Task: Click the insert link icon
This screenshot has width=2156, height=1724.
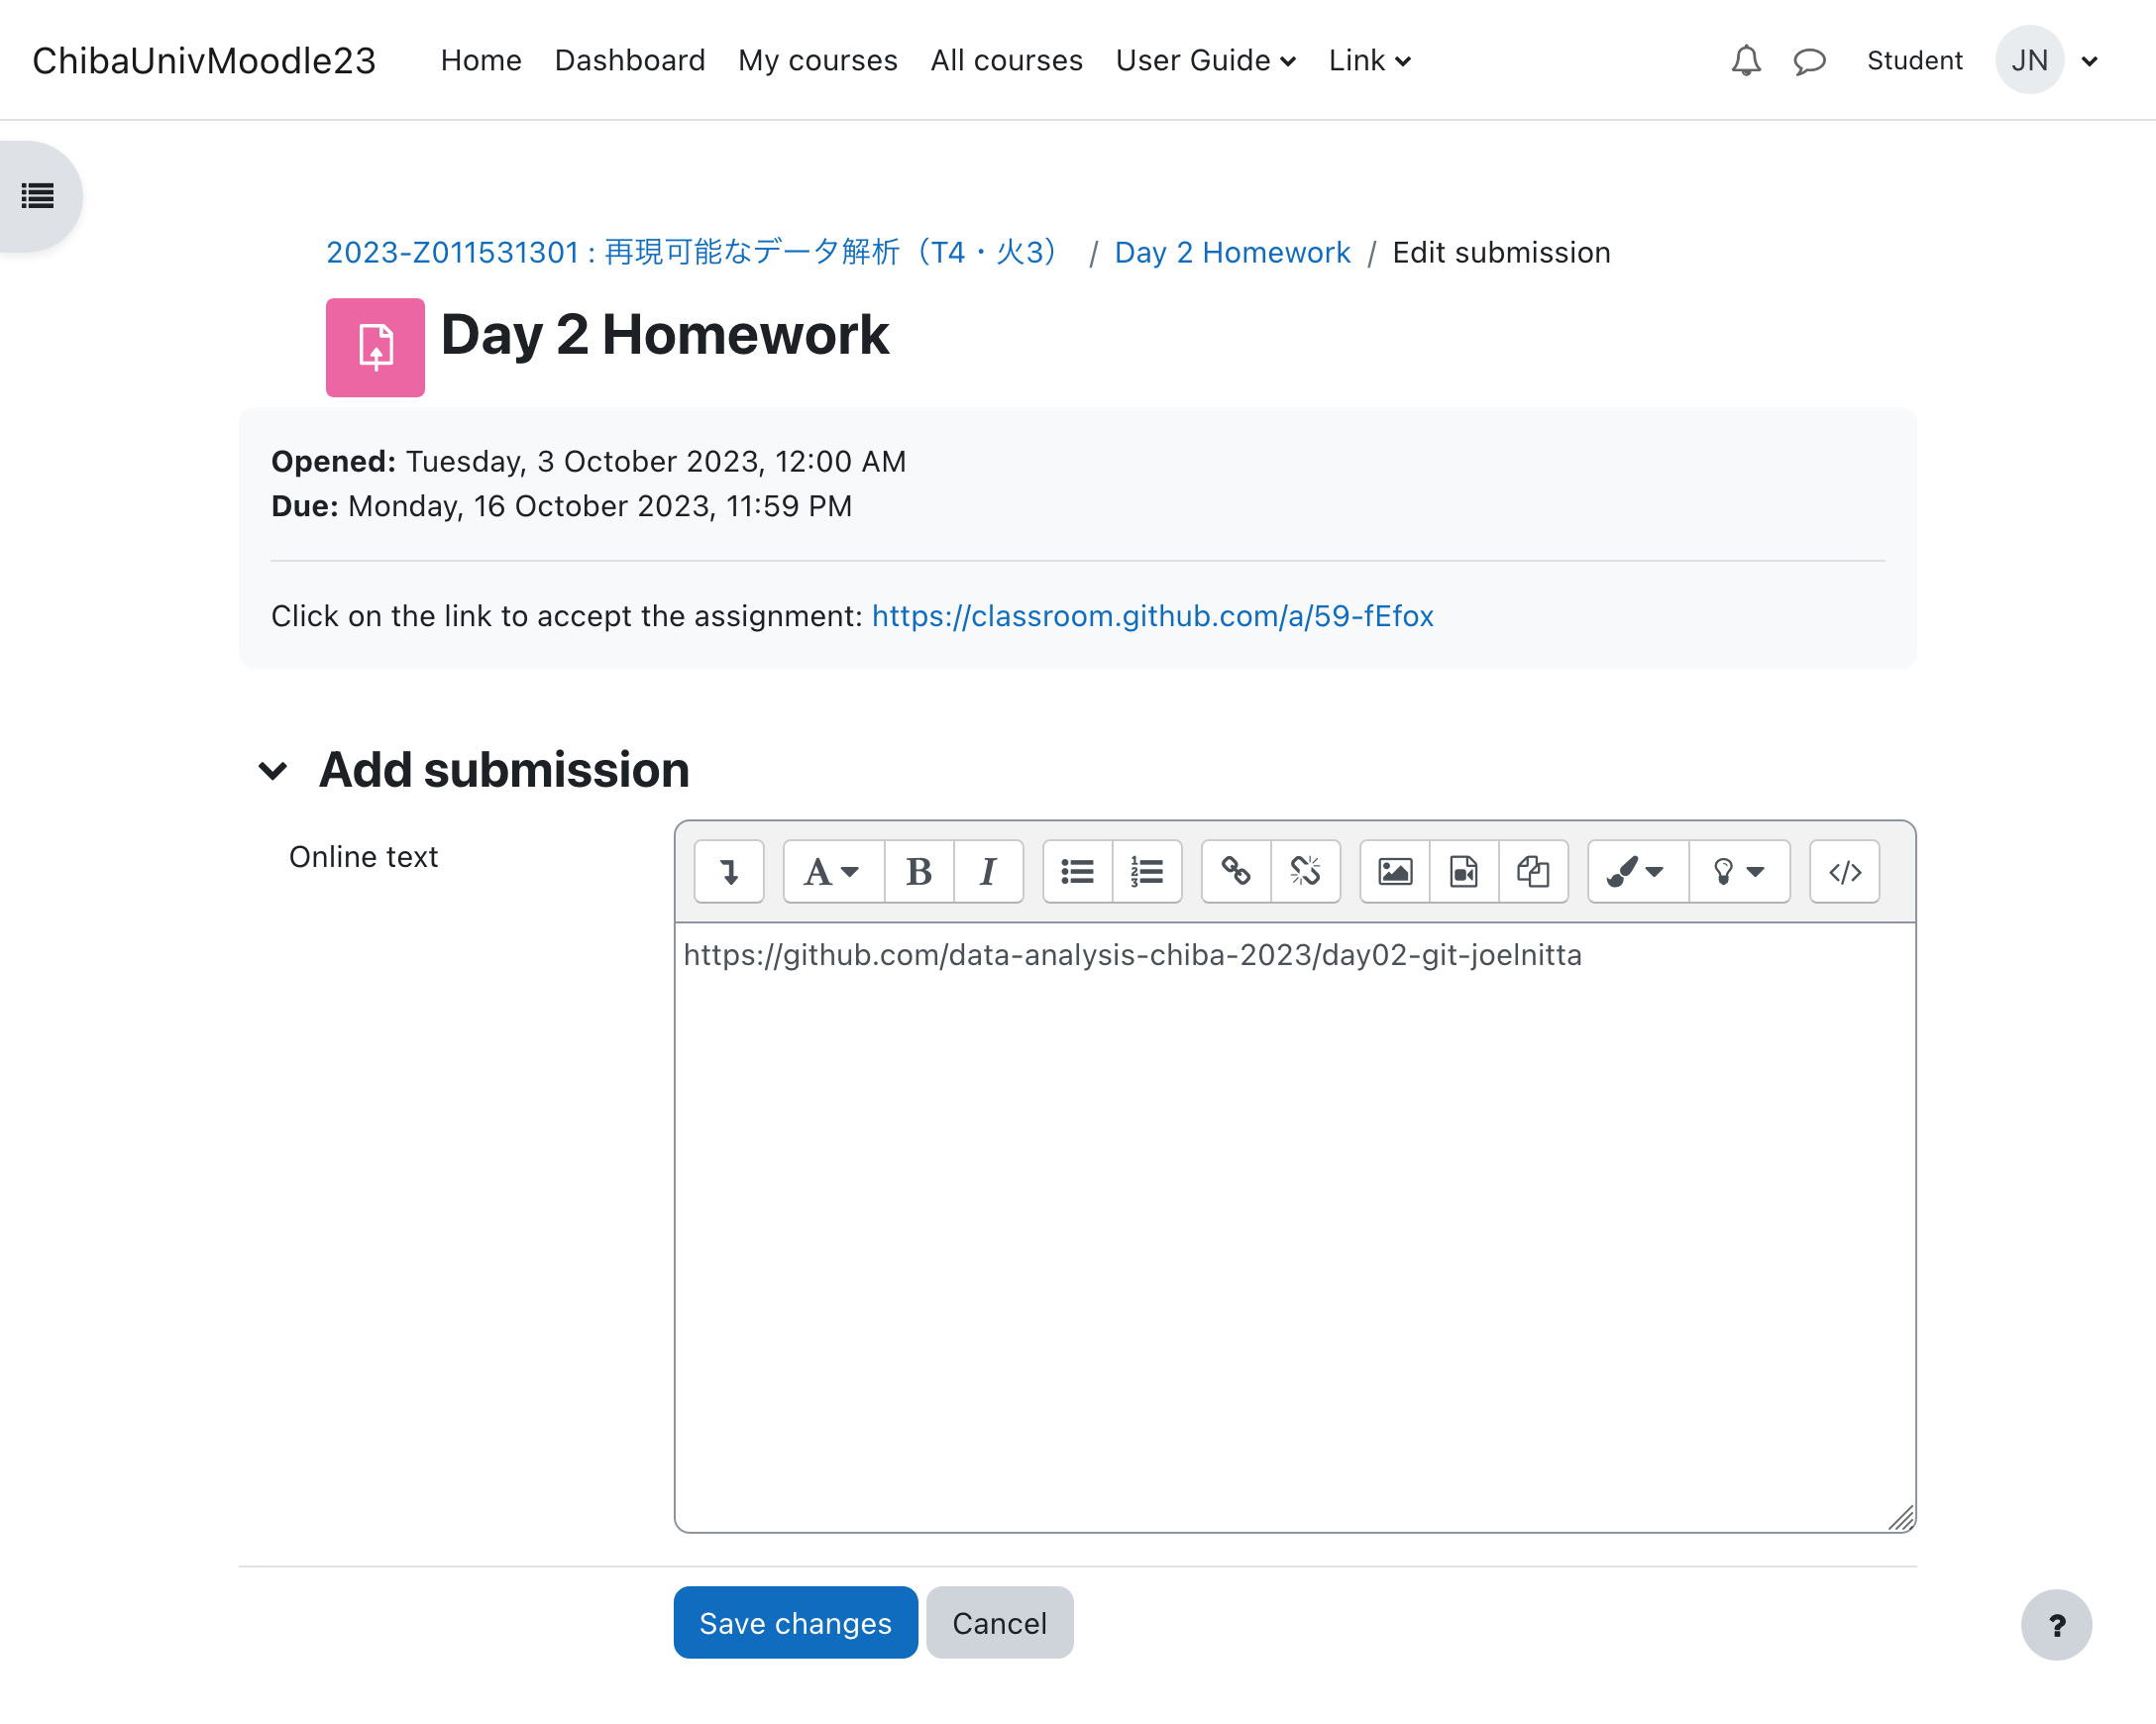Action: pos(1236,872)
